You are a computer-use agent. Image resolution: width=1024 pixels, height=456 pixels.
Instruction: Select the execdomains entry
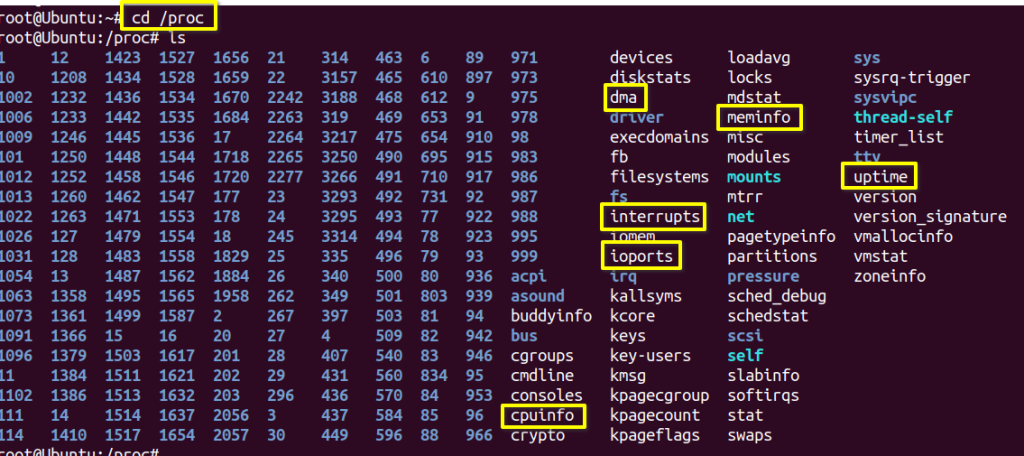tap(659, 137)
